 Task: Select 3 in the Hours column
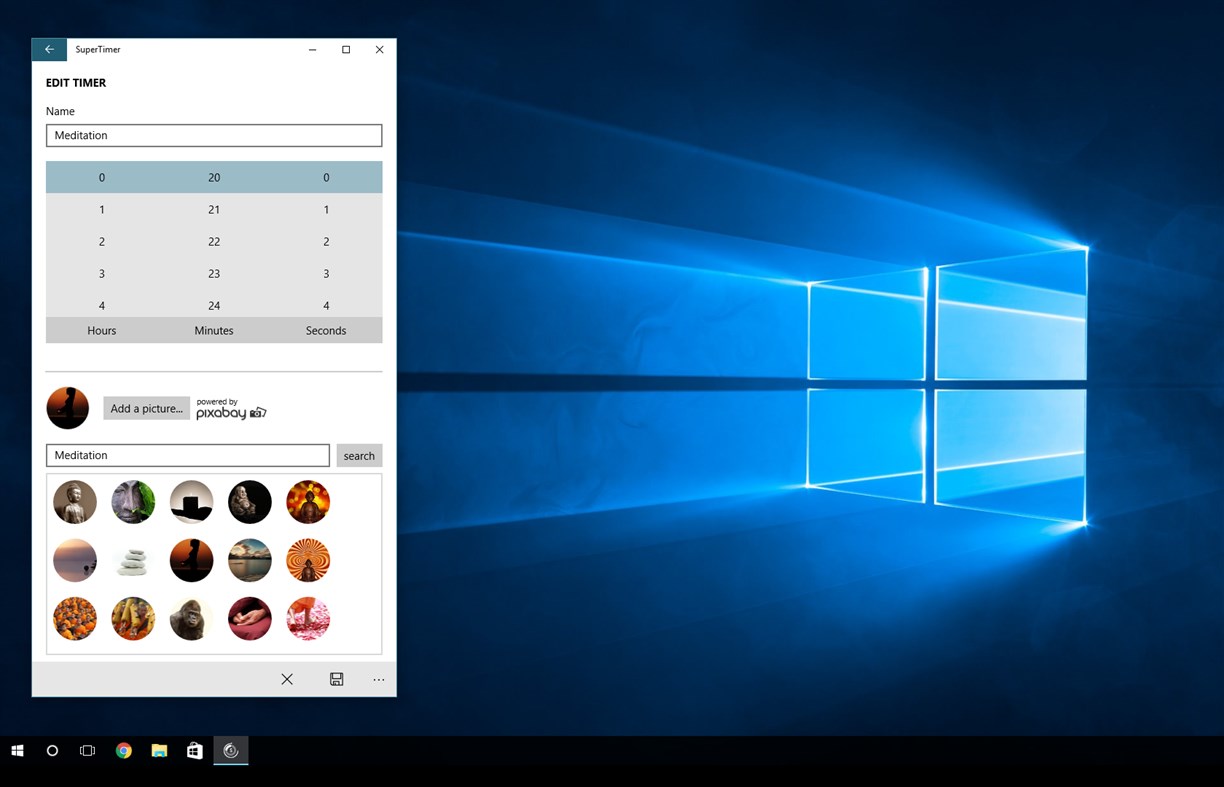101,273
